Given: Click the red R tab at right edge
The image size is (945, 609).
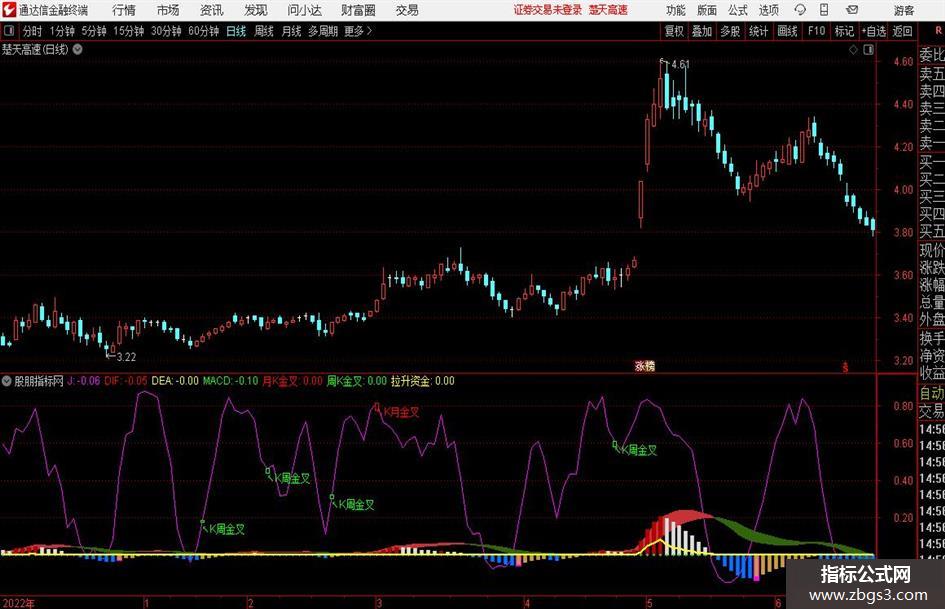Looking at the screenshot, I should click(x=939, y=31).
